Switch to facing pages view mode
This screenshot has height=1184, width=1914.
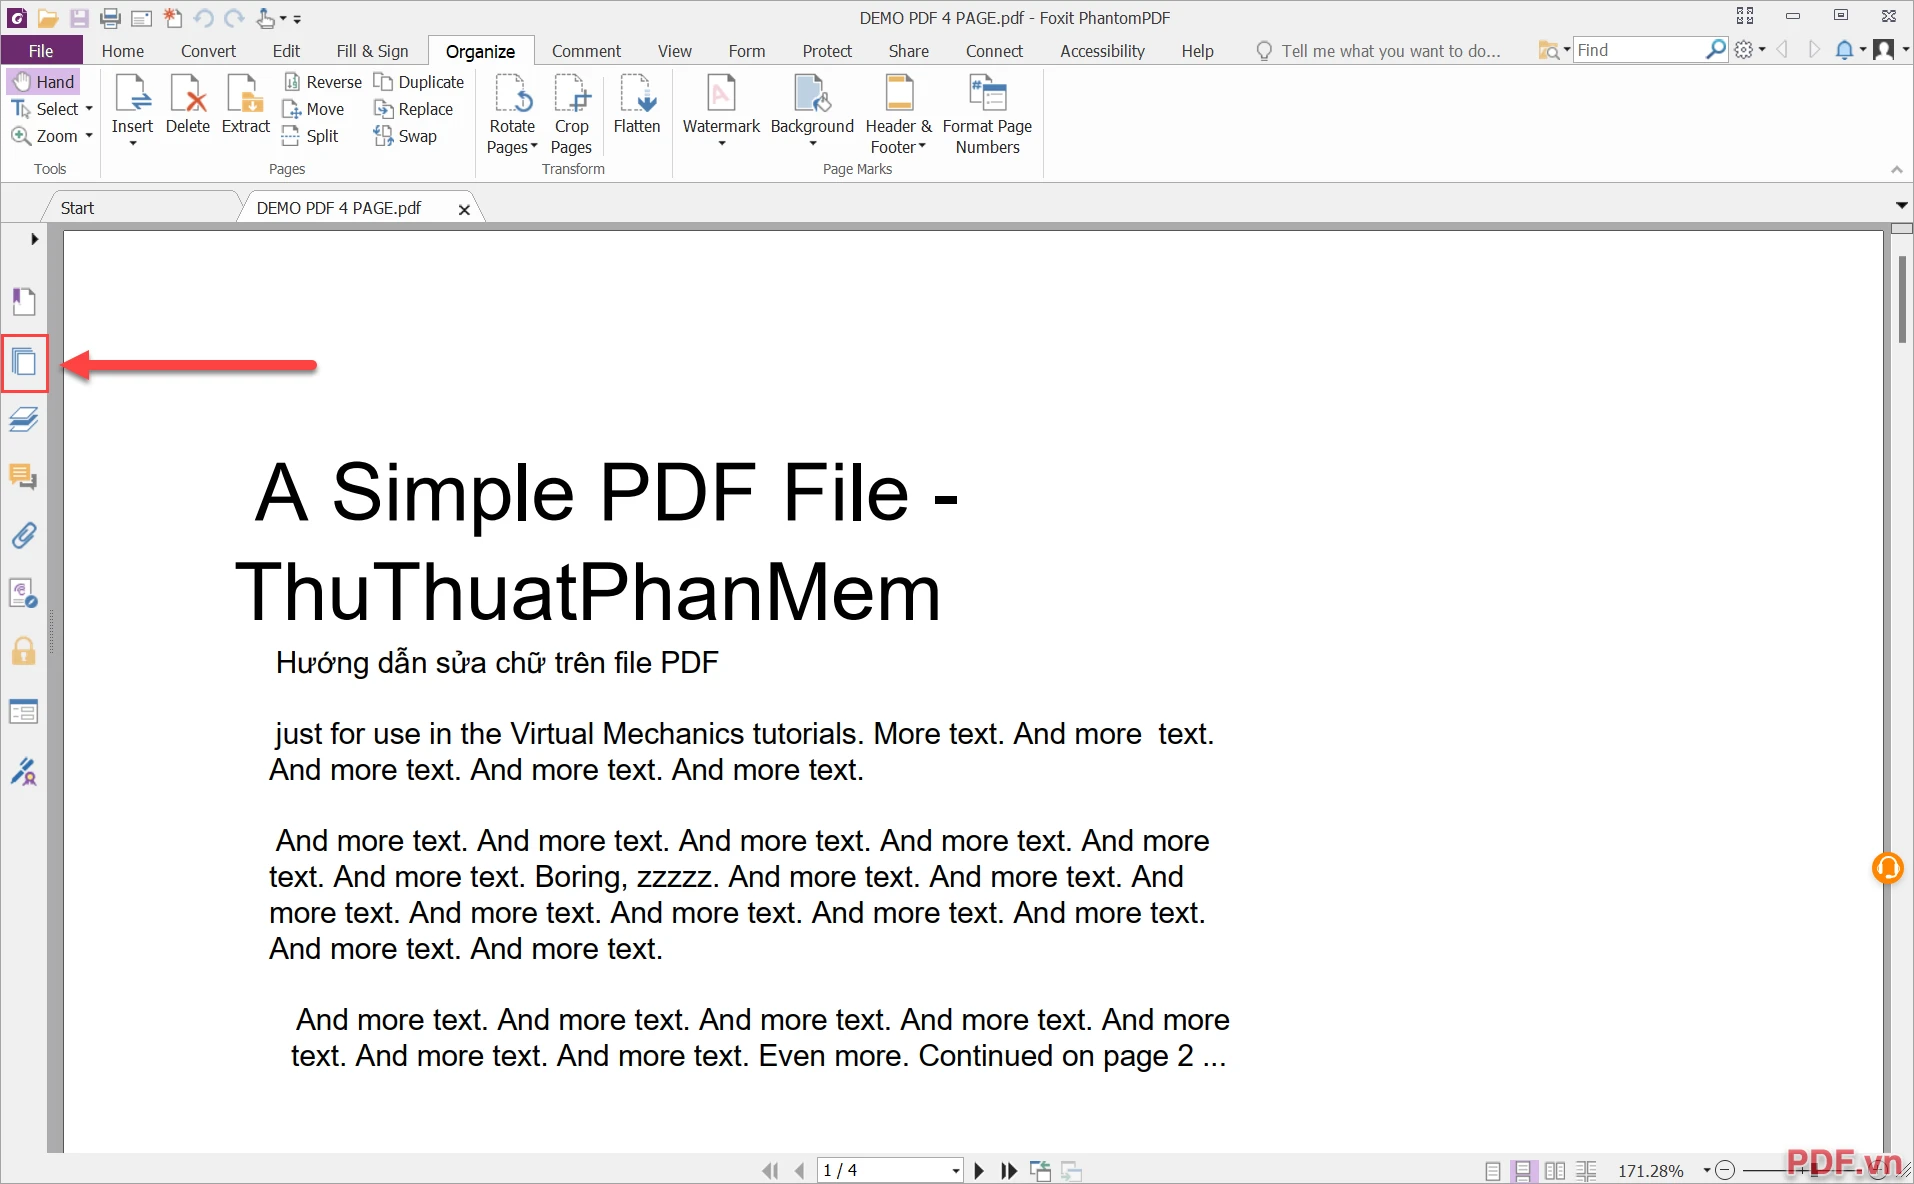1555,1170
